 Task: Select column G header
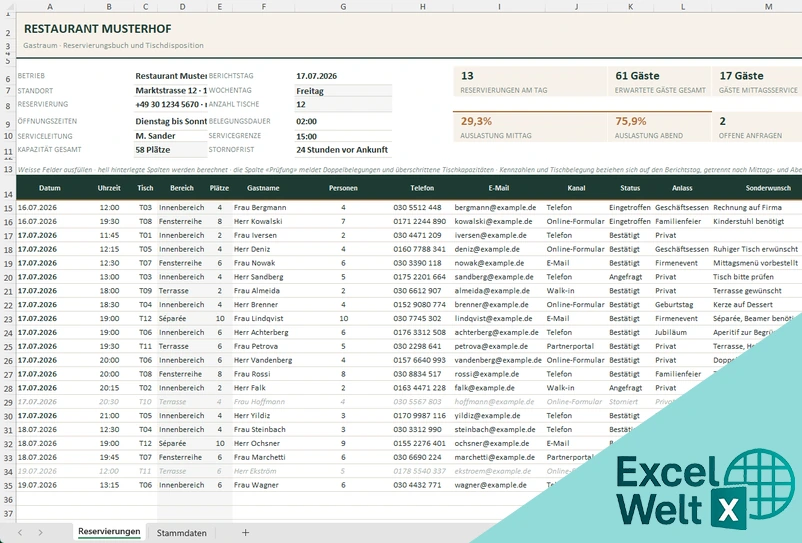click(x=343, y=7)
